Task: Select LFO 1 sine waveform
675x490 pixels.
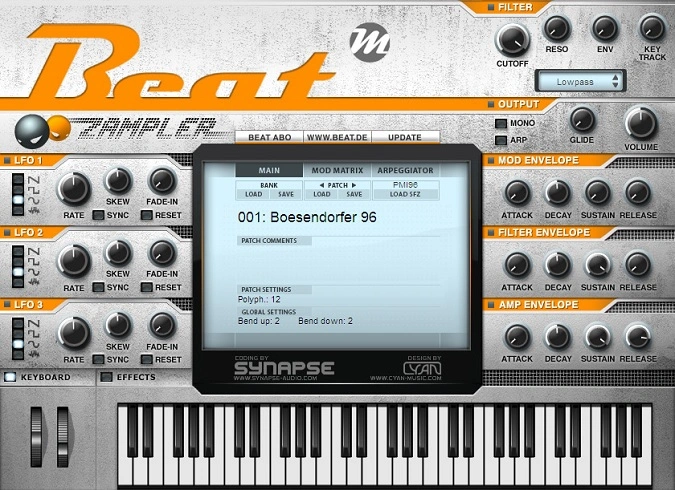Action: point(18,200)
